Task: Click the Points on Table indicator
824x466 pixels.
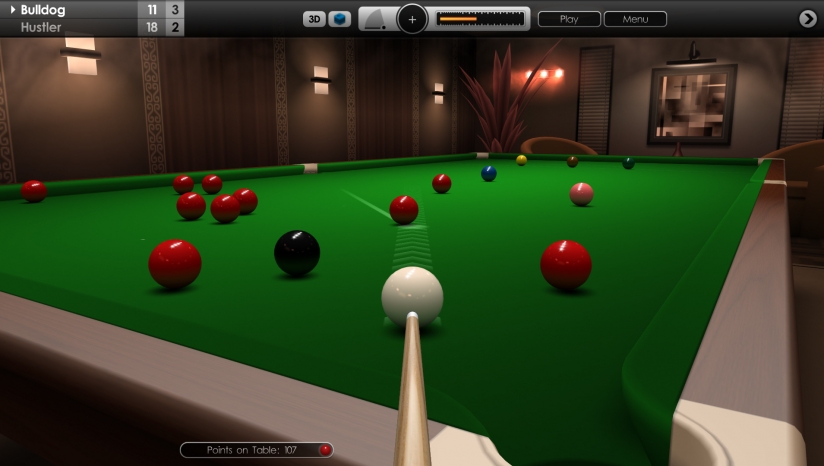Action: [x=257, y=450]
